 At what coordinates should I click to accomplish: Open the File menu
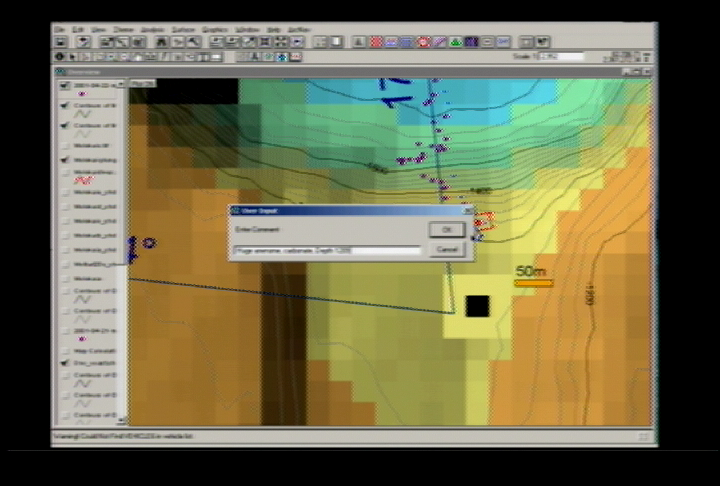60,29
